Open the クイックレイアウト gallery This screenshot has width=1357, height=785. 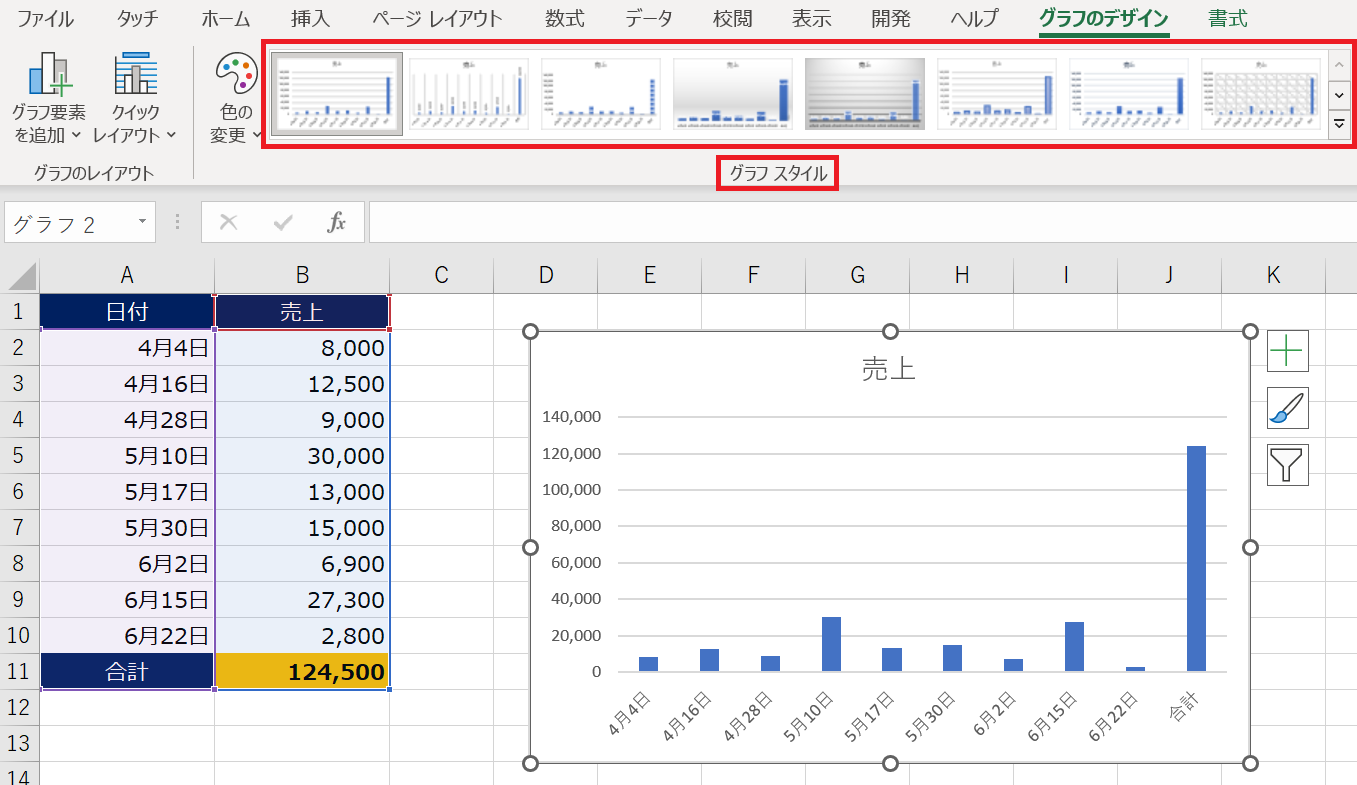(135, 98)
